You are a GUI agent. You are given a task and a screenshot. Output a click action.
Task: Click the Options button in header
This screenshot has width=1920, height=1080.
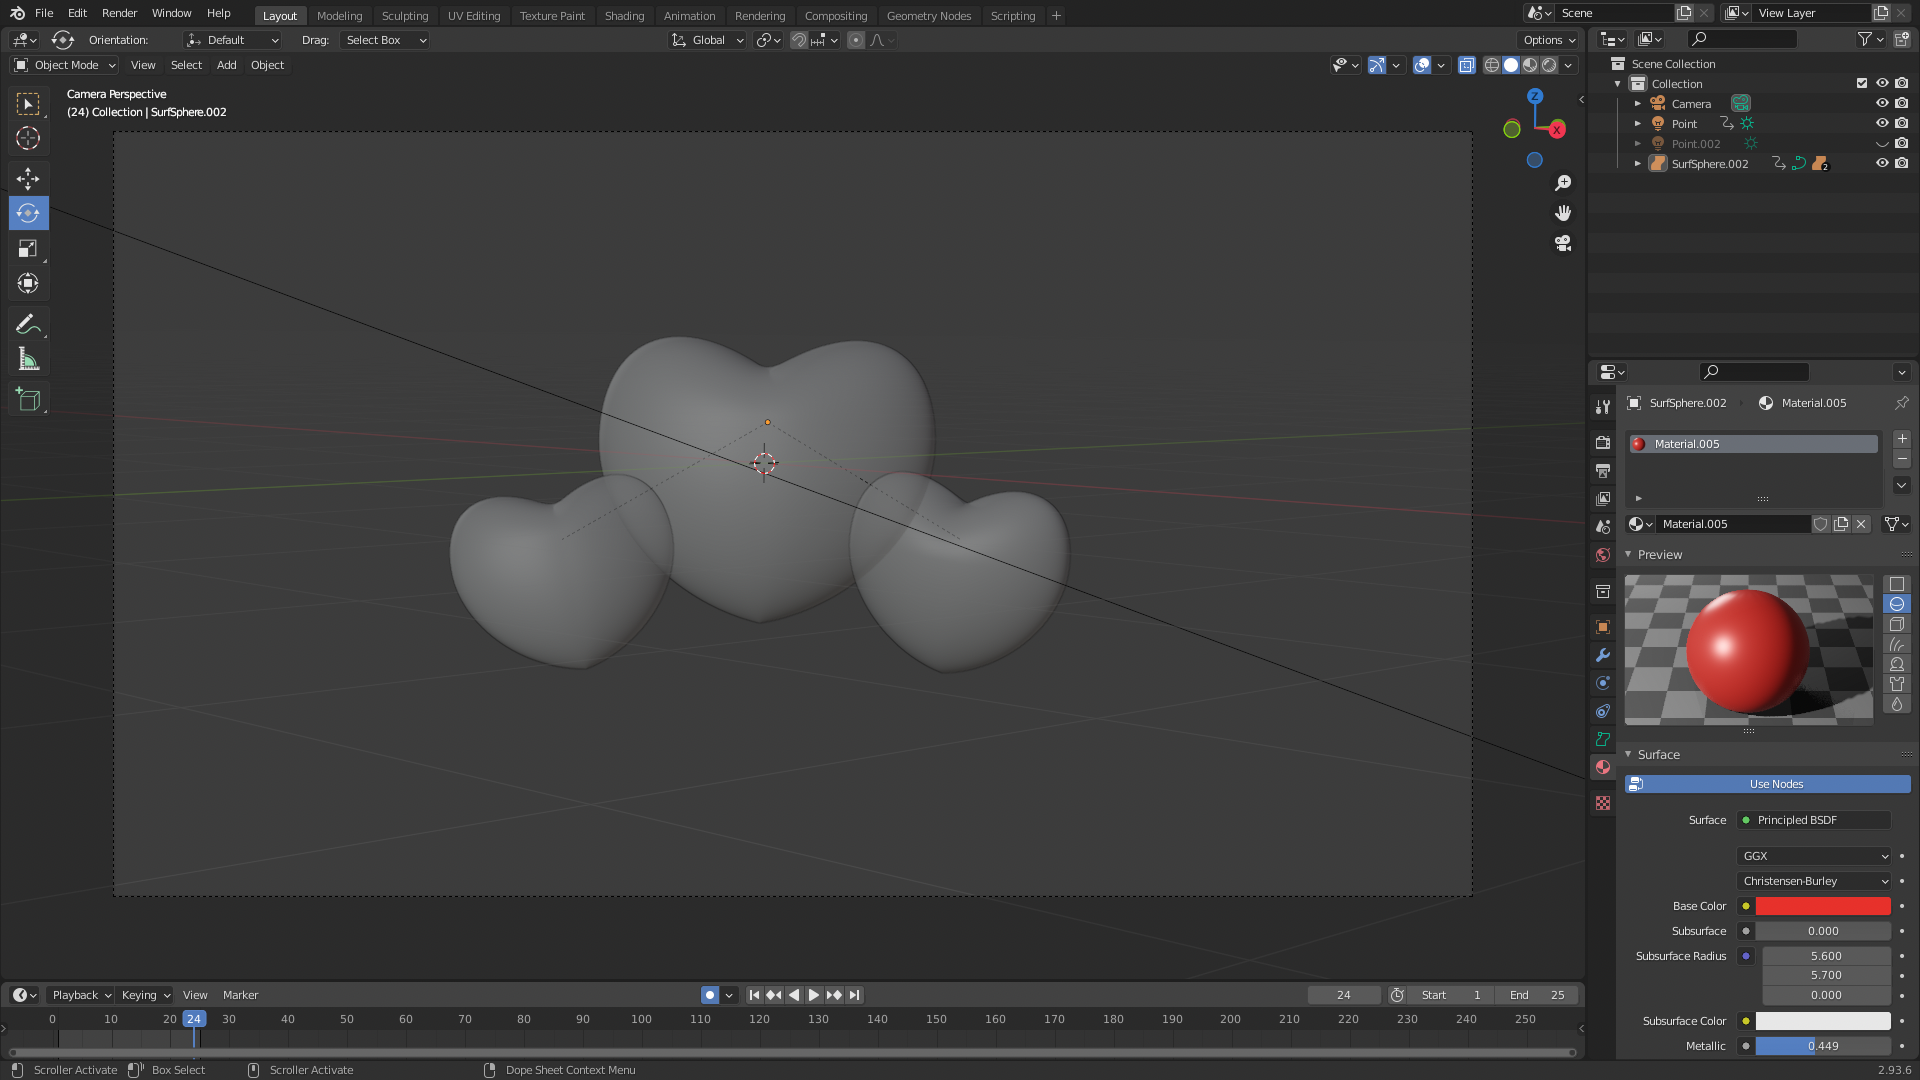click(1548, 40)
